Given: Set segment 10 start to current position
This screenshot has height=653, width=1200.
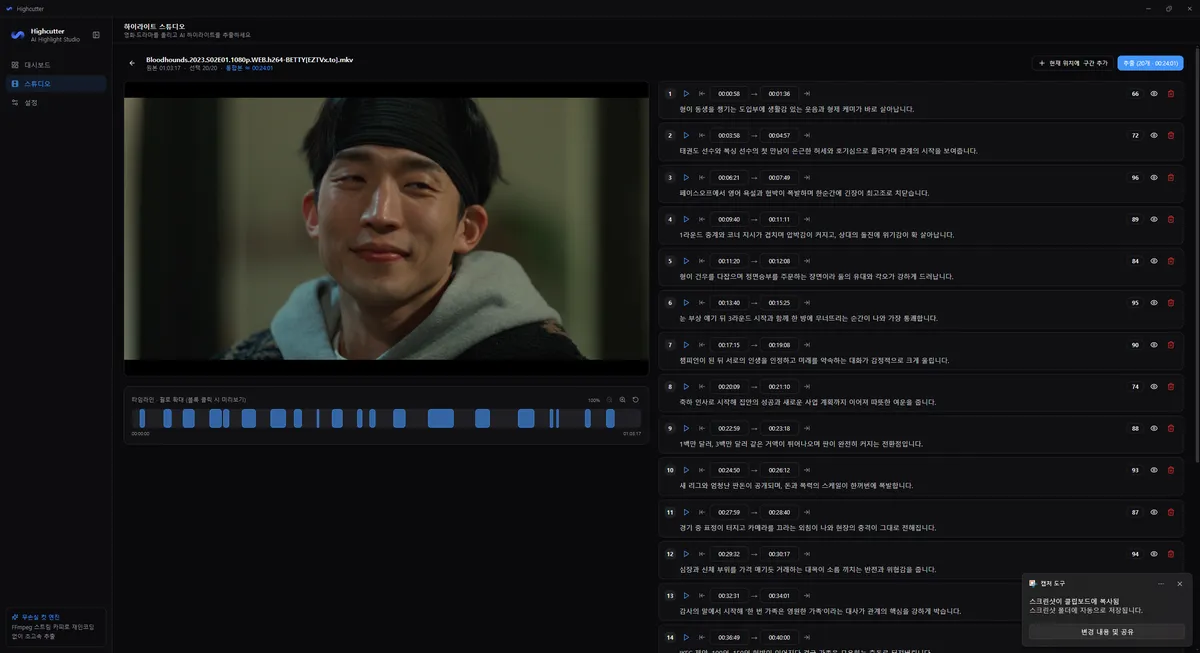Looking at the screenshot, I should click(x=702, y=470).
